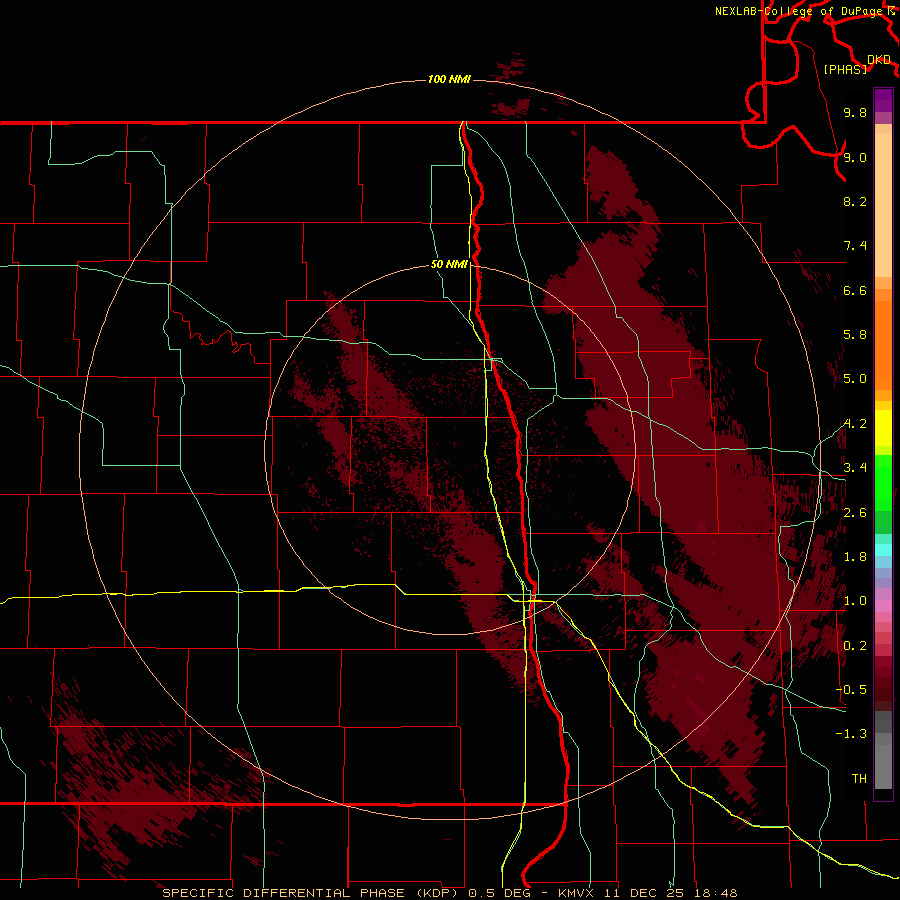Click the bright green band of the color bar
This screenshot has width=900, height=900.
click(x=883, y=481)
